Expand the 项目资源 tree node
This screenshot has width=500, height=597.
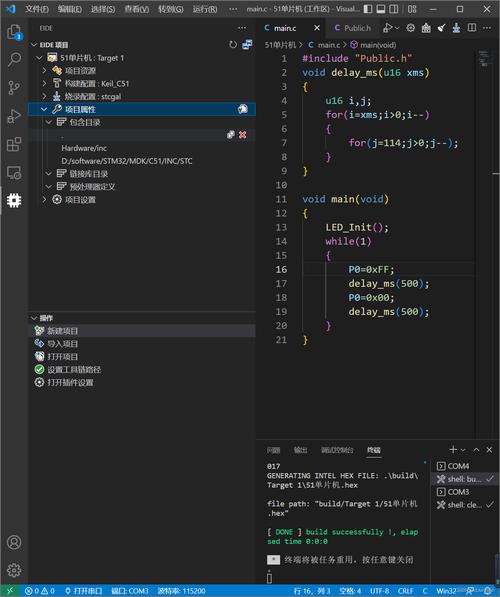(45, 70)
